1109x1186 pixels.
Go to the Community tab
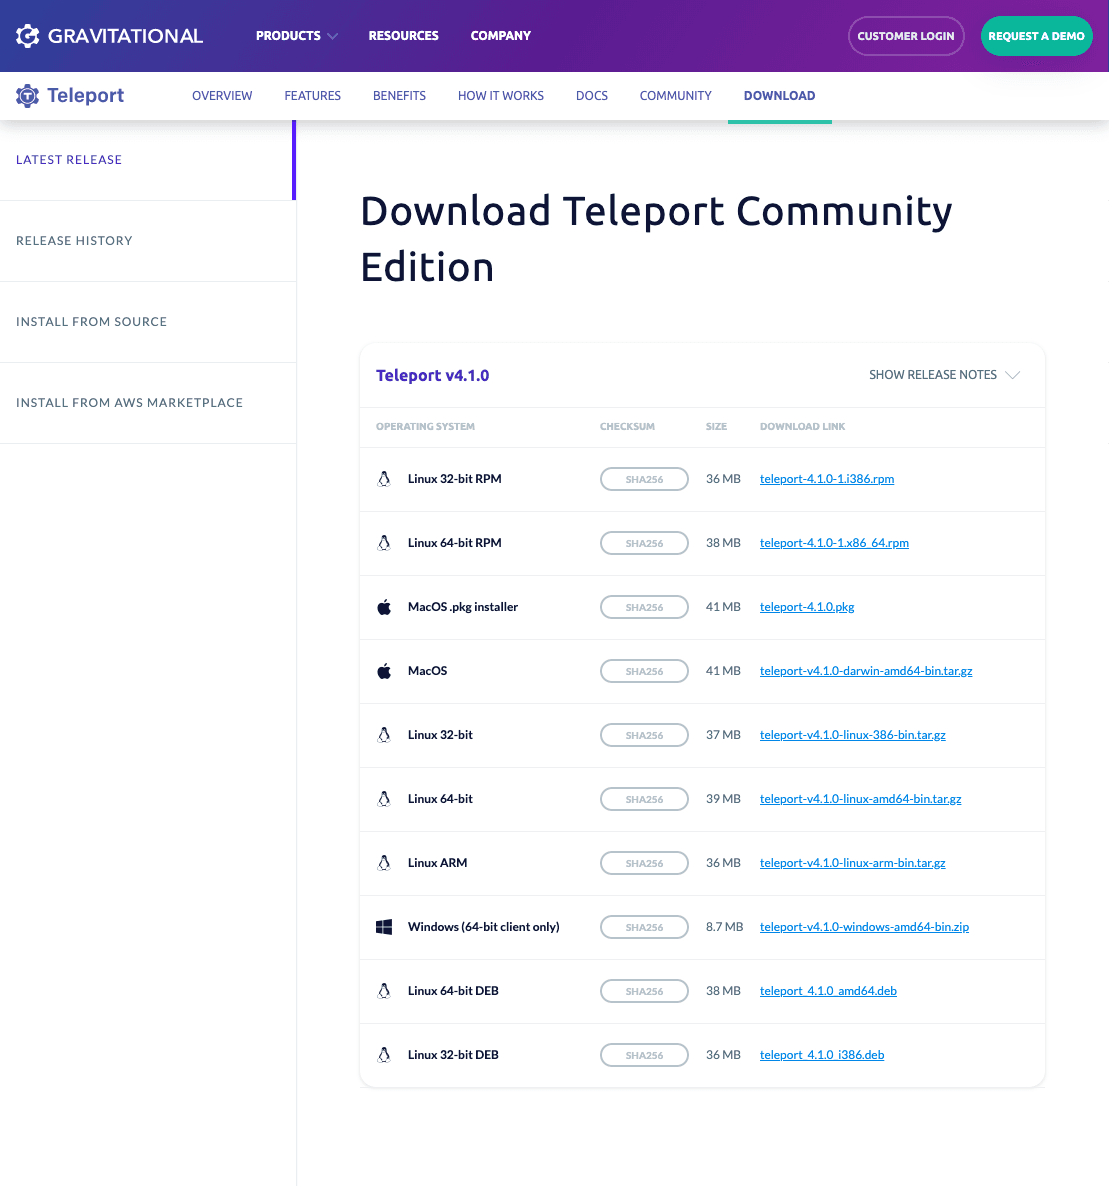point(675,96)
